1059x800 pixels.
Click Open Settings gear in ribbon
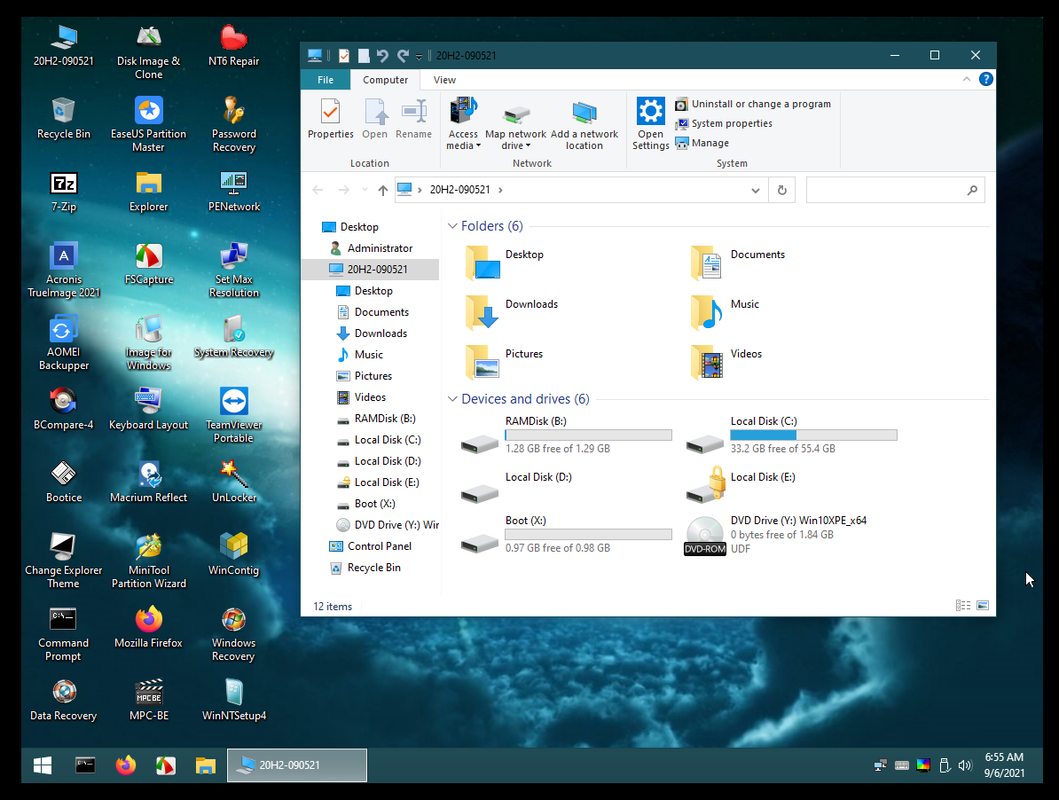tap(650, 124)
